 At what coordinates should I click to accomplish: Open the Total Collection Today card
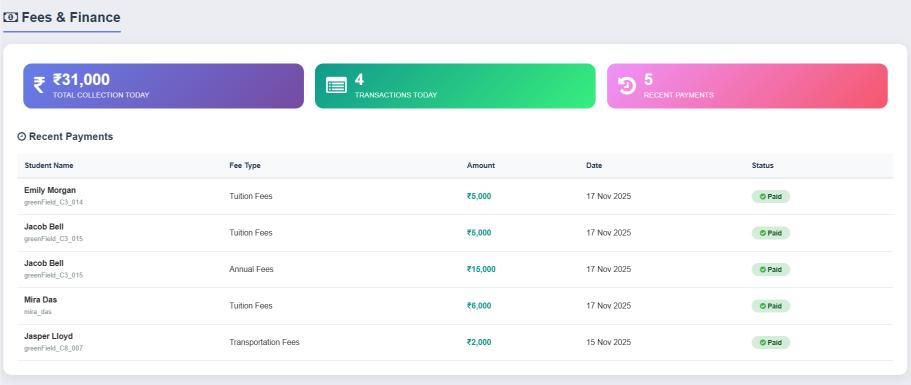[163, 86]
